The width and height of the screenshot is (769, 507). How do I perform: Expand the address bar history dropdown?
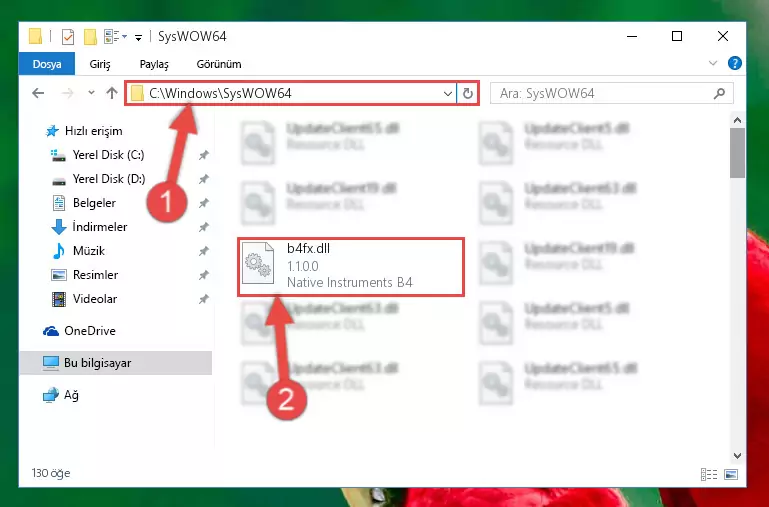tap(447, 93)
